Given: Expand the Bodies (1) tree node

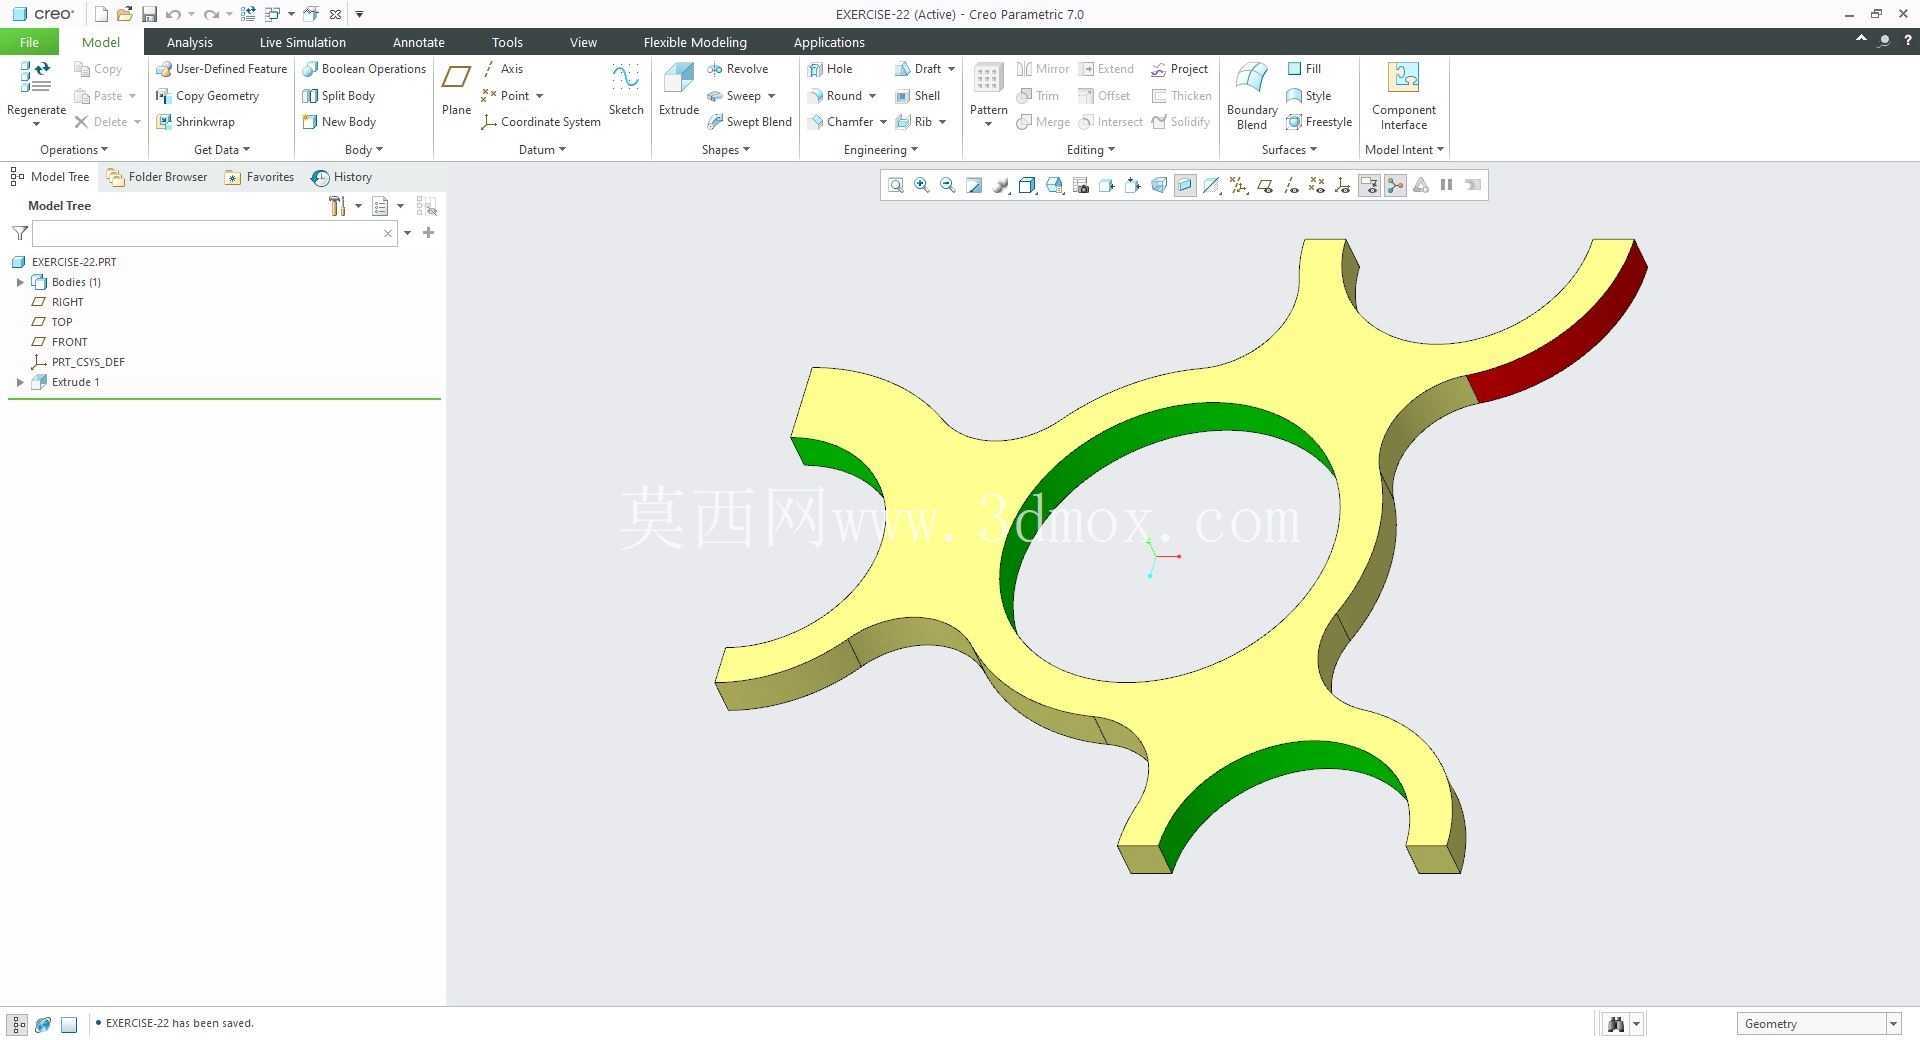Looking at the screenshot, I should (20, 282).
